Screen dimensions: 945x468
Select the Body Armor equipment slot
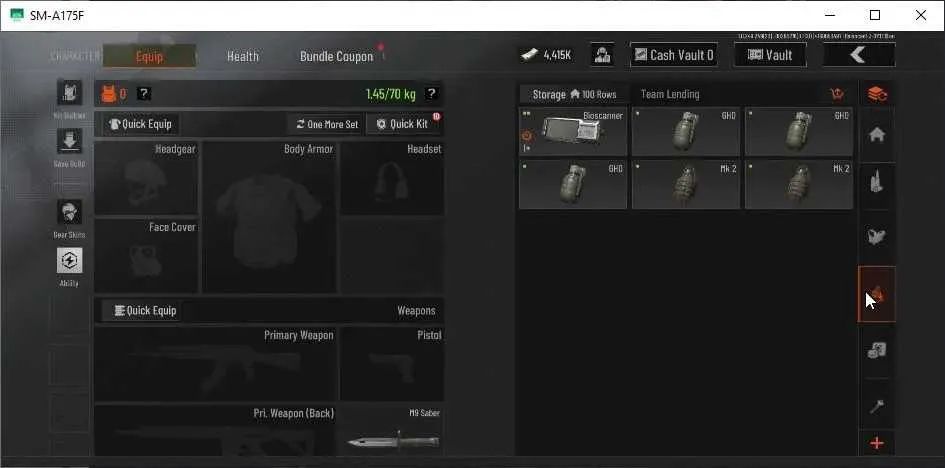click(269, 217)
